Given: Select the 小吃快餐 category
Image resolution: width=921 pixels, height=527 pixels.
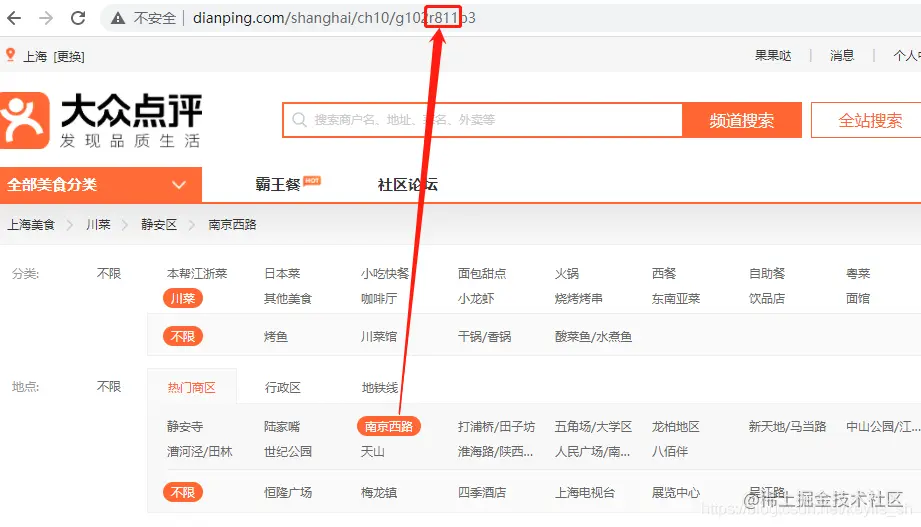Looking at the screenshot, I should point(385,273).
